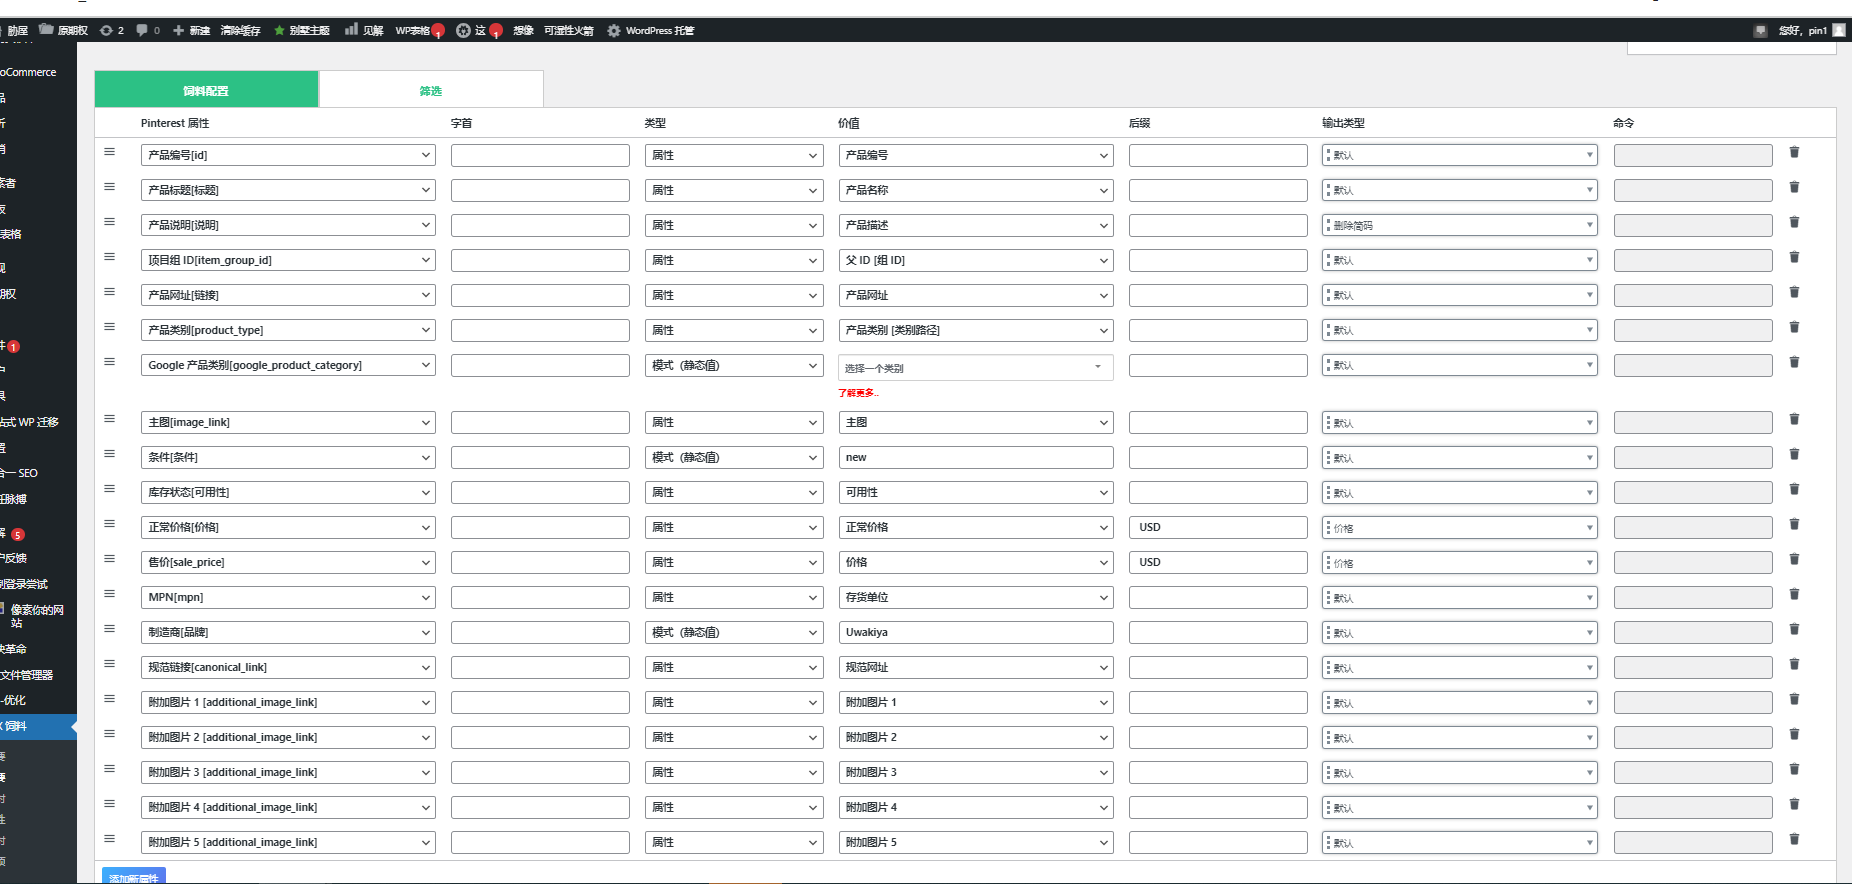Click the updates refresh icon in admin bar
This screenshot has width=1852, height=884.
pyautogui.click(x=106, y=30)
